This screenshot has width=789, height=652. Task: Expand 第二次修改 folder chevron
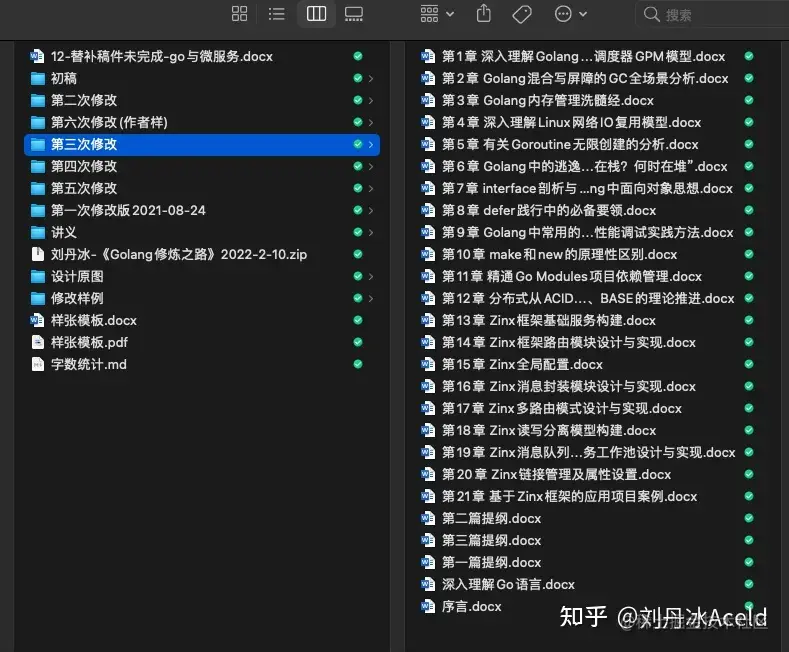(371, 101)
